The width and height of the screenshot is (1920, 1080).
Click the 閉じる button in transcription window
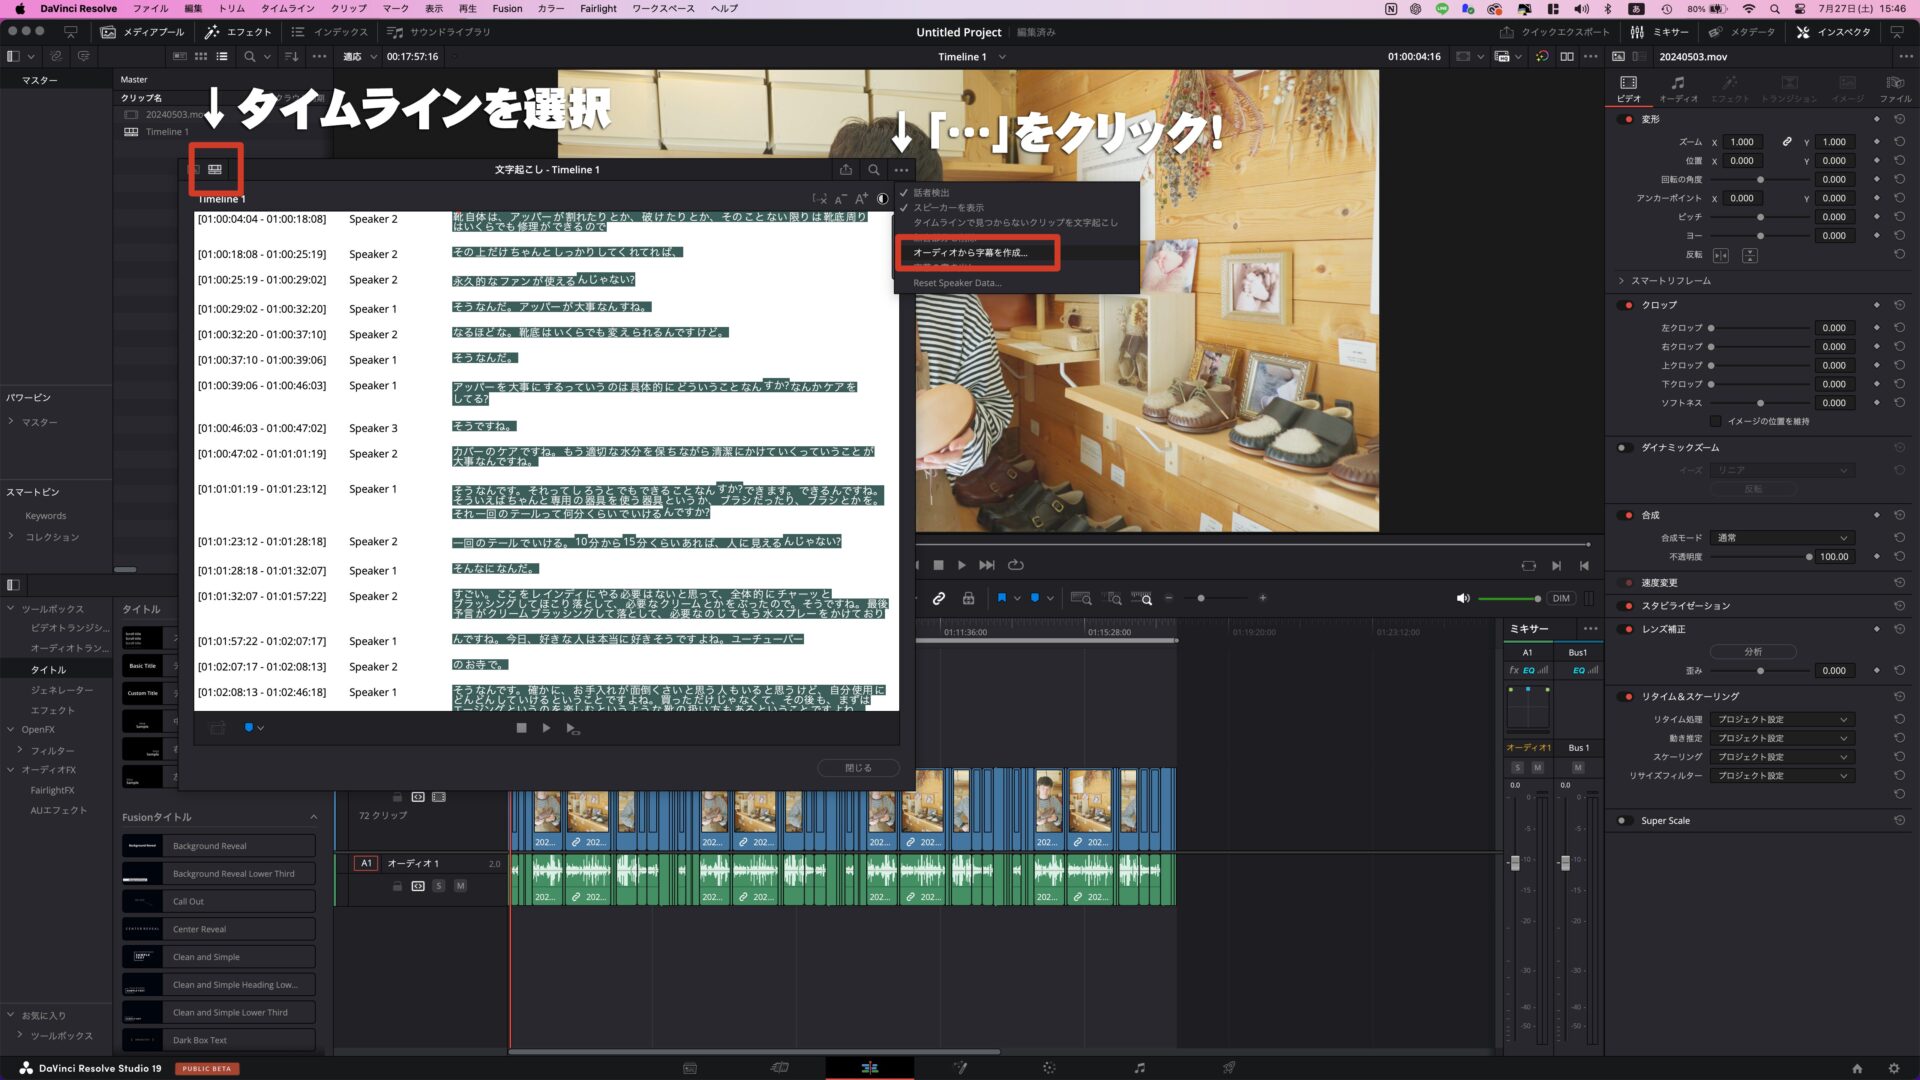858,767
